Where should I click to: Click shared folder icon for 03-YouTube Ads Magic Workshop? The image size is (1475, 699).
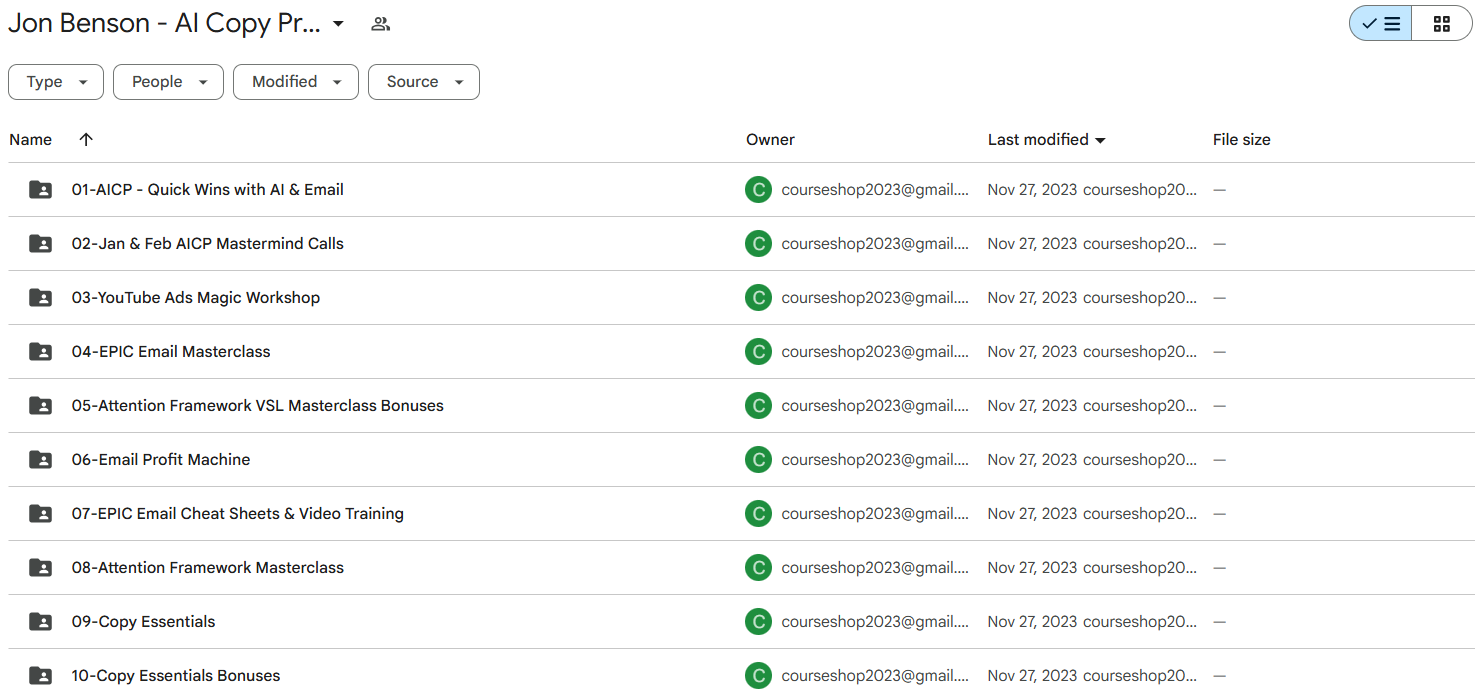(x=40, y=298)
